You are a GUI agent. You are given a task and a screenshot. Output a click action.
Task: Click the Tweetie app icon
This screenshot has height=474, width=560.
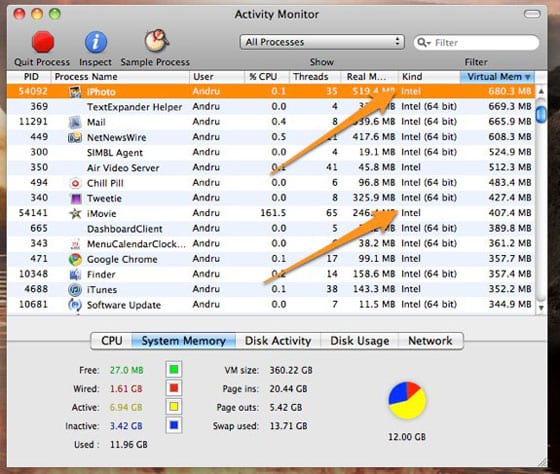click(x=76, y=198)
